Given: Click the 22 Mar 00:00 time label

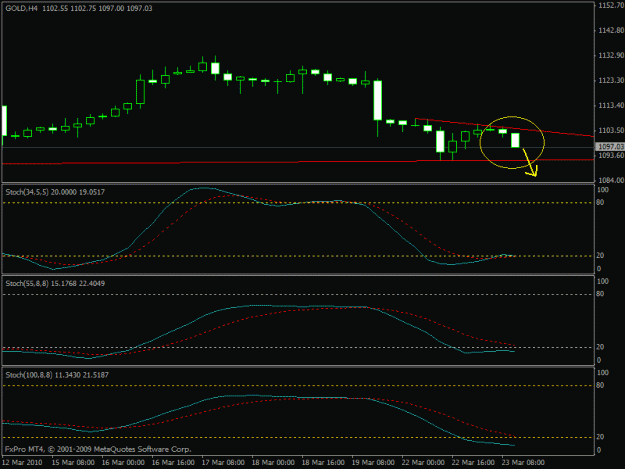Looking at the screenshot, I should [x=423, y=463].
